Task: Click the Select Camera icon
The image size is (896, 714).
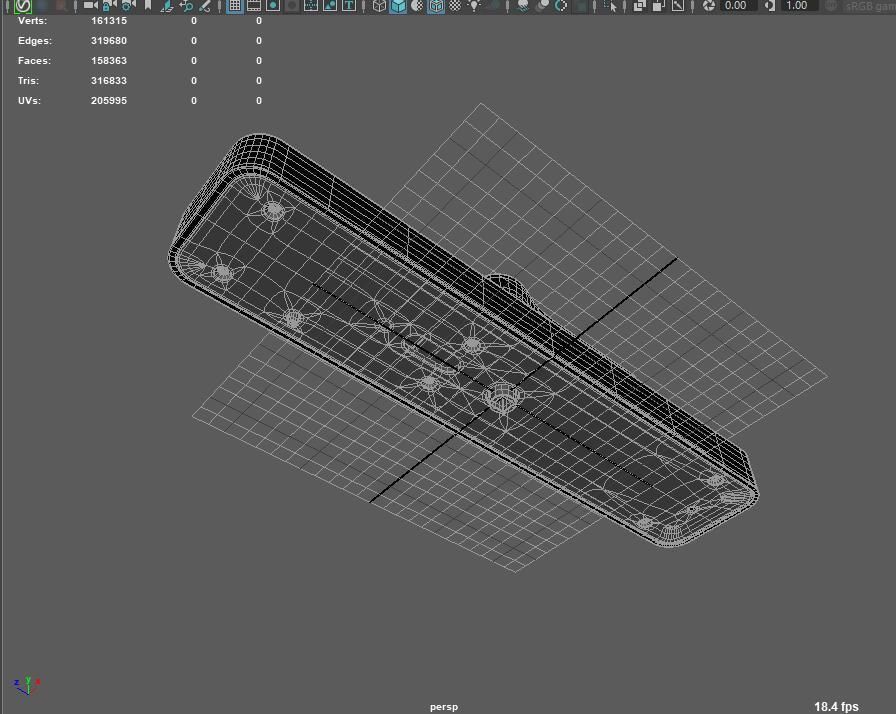Action: coord(91,5)
